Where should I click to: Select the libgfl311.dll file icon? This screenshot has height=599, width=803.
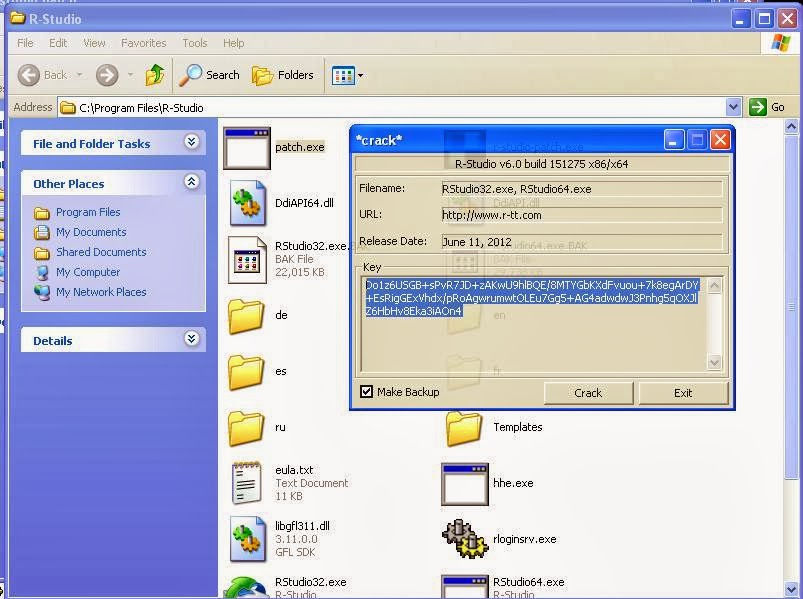[x=247, y=540]
